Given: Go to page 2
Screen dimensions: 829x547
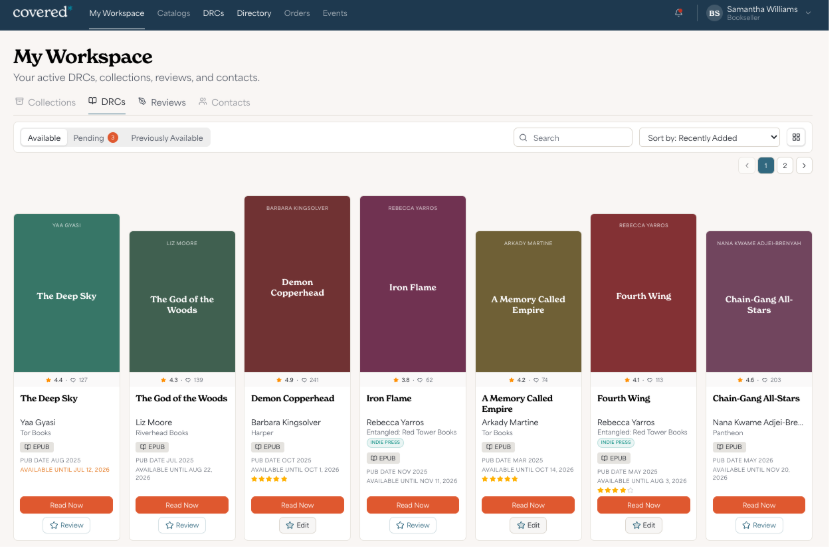Looking at the screenshot, I should (785, 165).
